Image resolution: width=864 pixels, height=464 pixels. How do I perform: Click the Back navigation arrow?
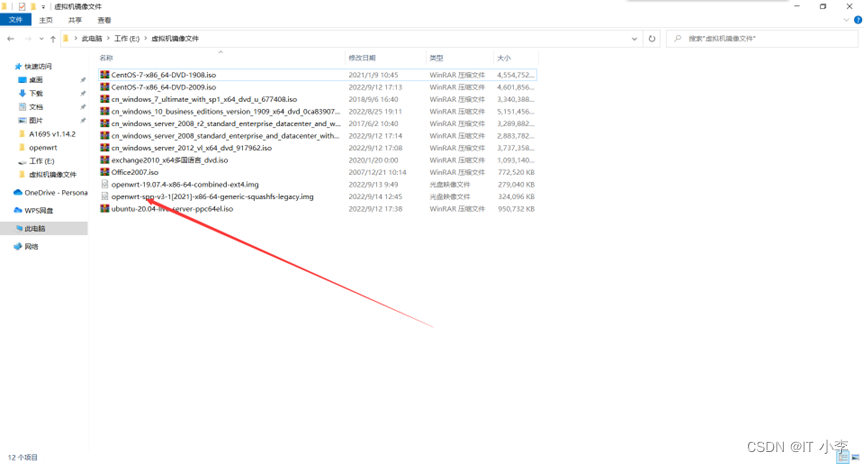point(10,39)
